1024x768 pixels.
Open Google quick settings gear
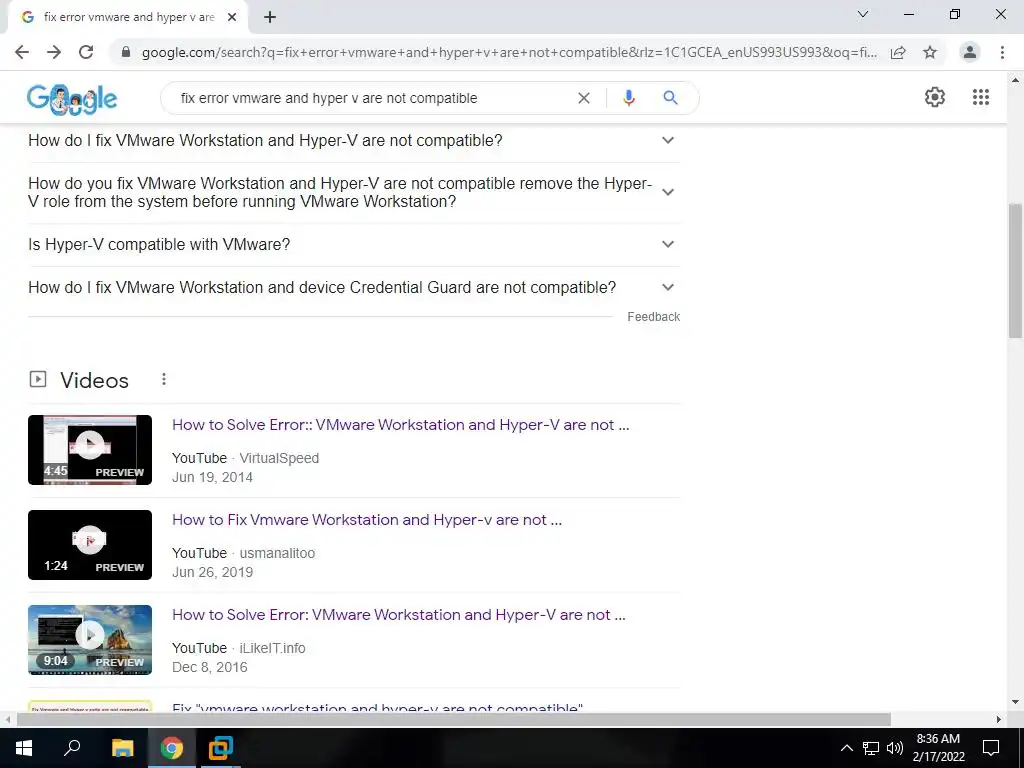coord(935,97)
